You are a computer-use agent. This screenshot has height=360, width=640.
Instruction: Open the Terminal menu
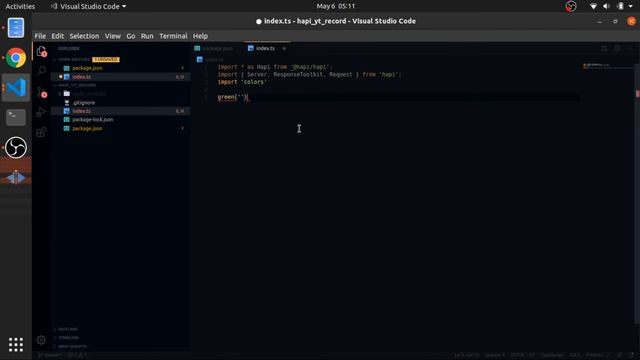[x=173, y=36]
